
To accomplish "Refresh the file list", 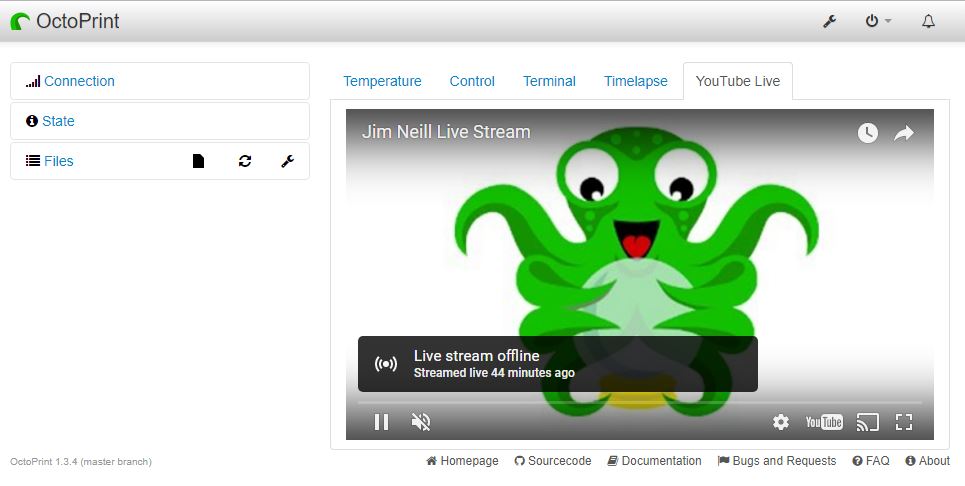I will 245,161.
